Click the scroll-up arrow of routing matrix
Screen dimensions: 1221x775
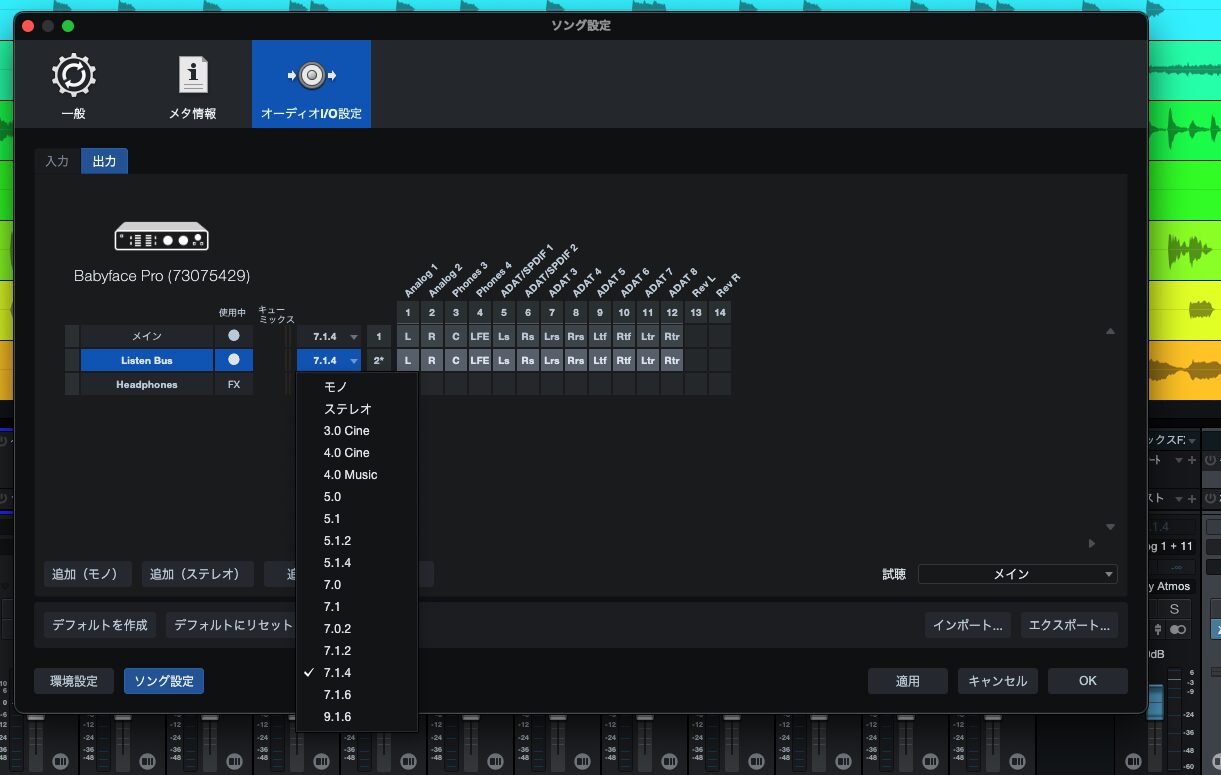1109,331
